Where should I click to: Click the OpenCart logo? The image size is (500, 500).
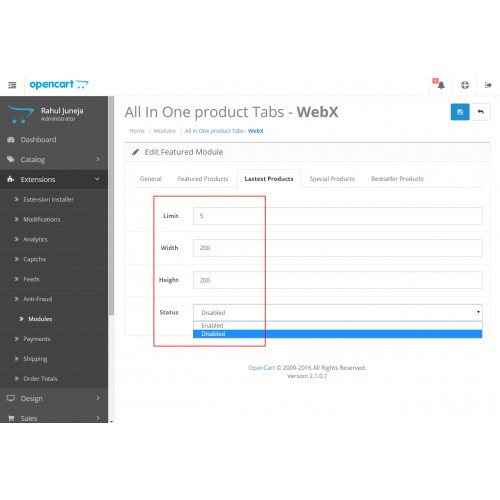pos(59,84)
